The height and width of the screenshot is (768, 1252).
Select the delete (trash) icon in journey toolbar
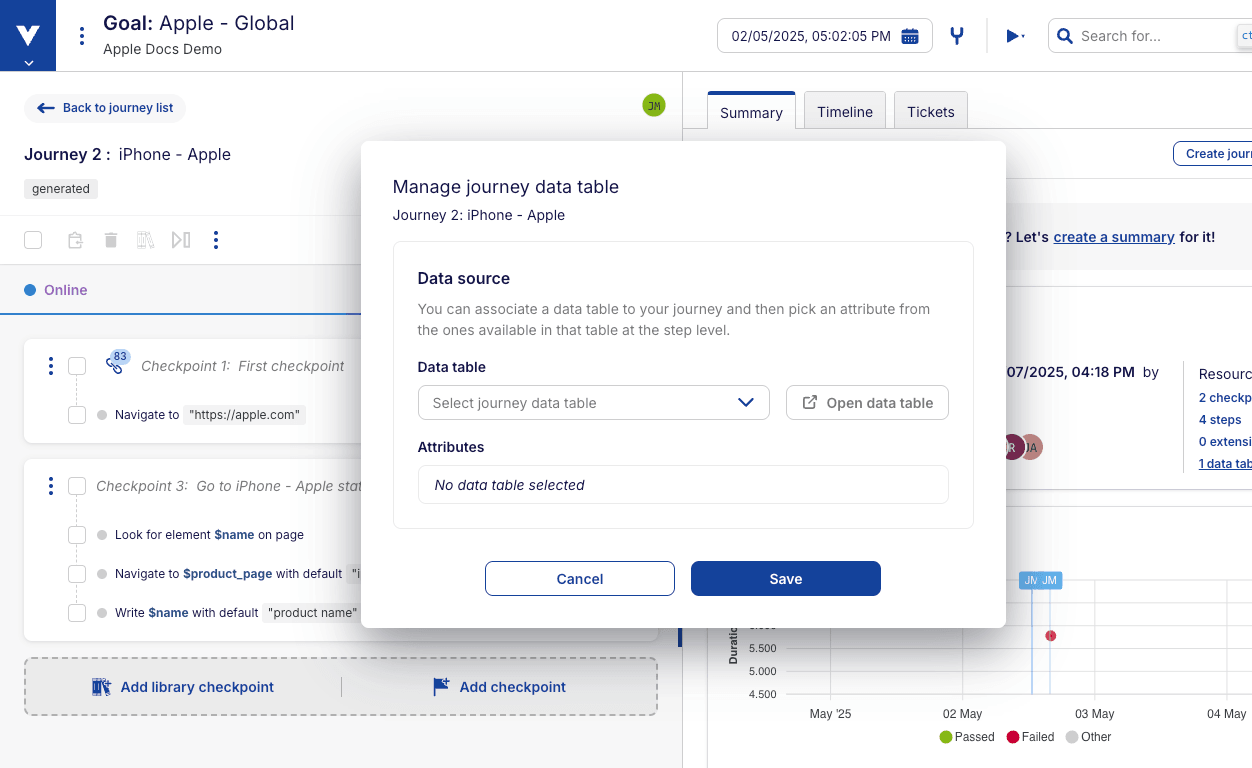(110, 240)
